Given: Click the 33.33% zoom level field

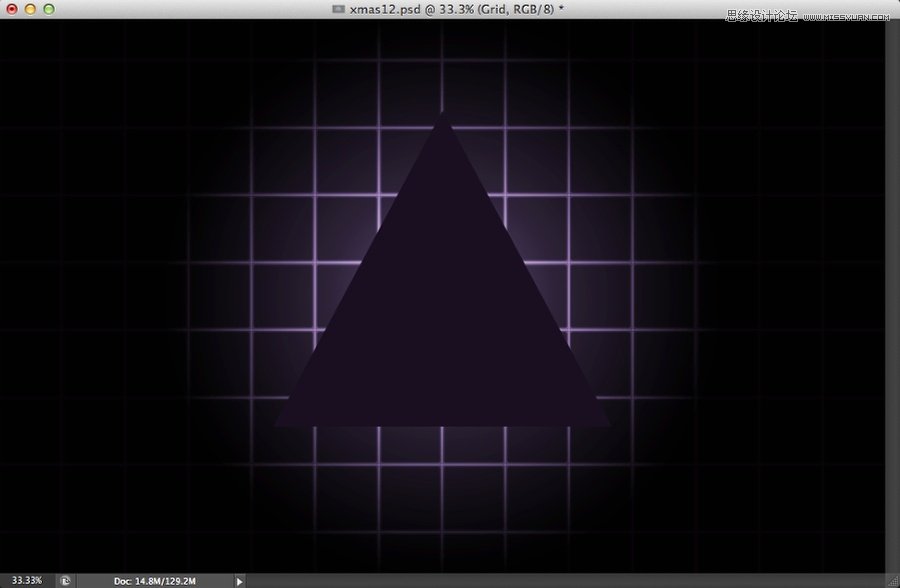Looking at the screenshot, I should pyautogui.click(x=27, y=581).
